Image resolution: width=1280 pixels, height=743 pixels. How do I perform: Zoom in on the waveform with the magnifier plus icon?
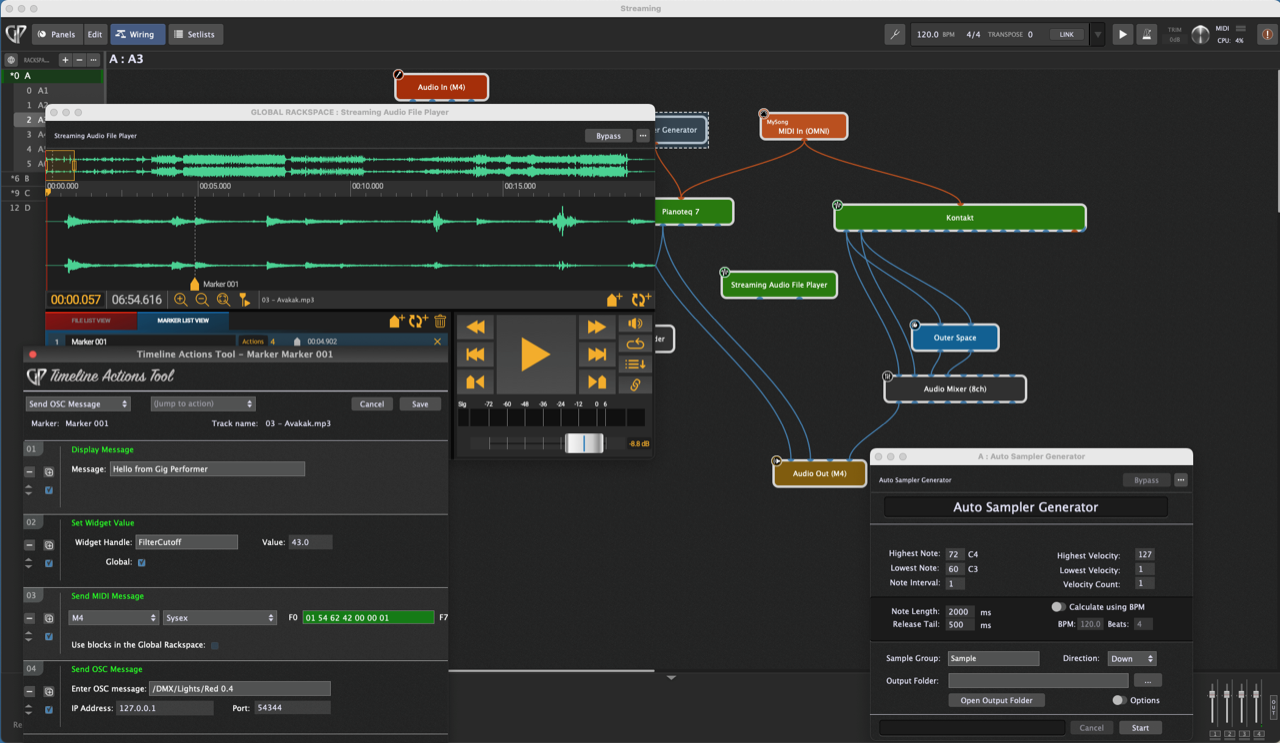[x=181, y=299]
